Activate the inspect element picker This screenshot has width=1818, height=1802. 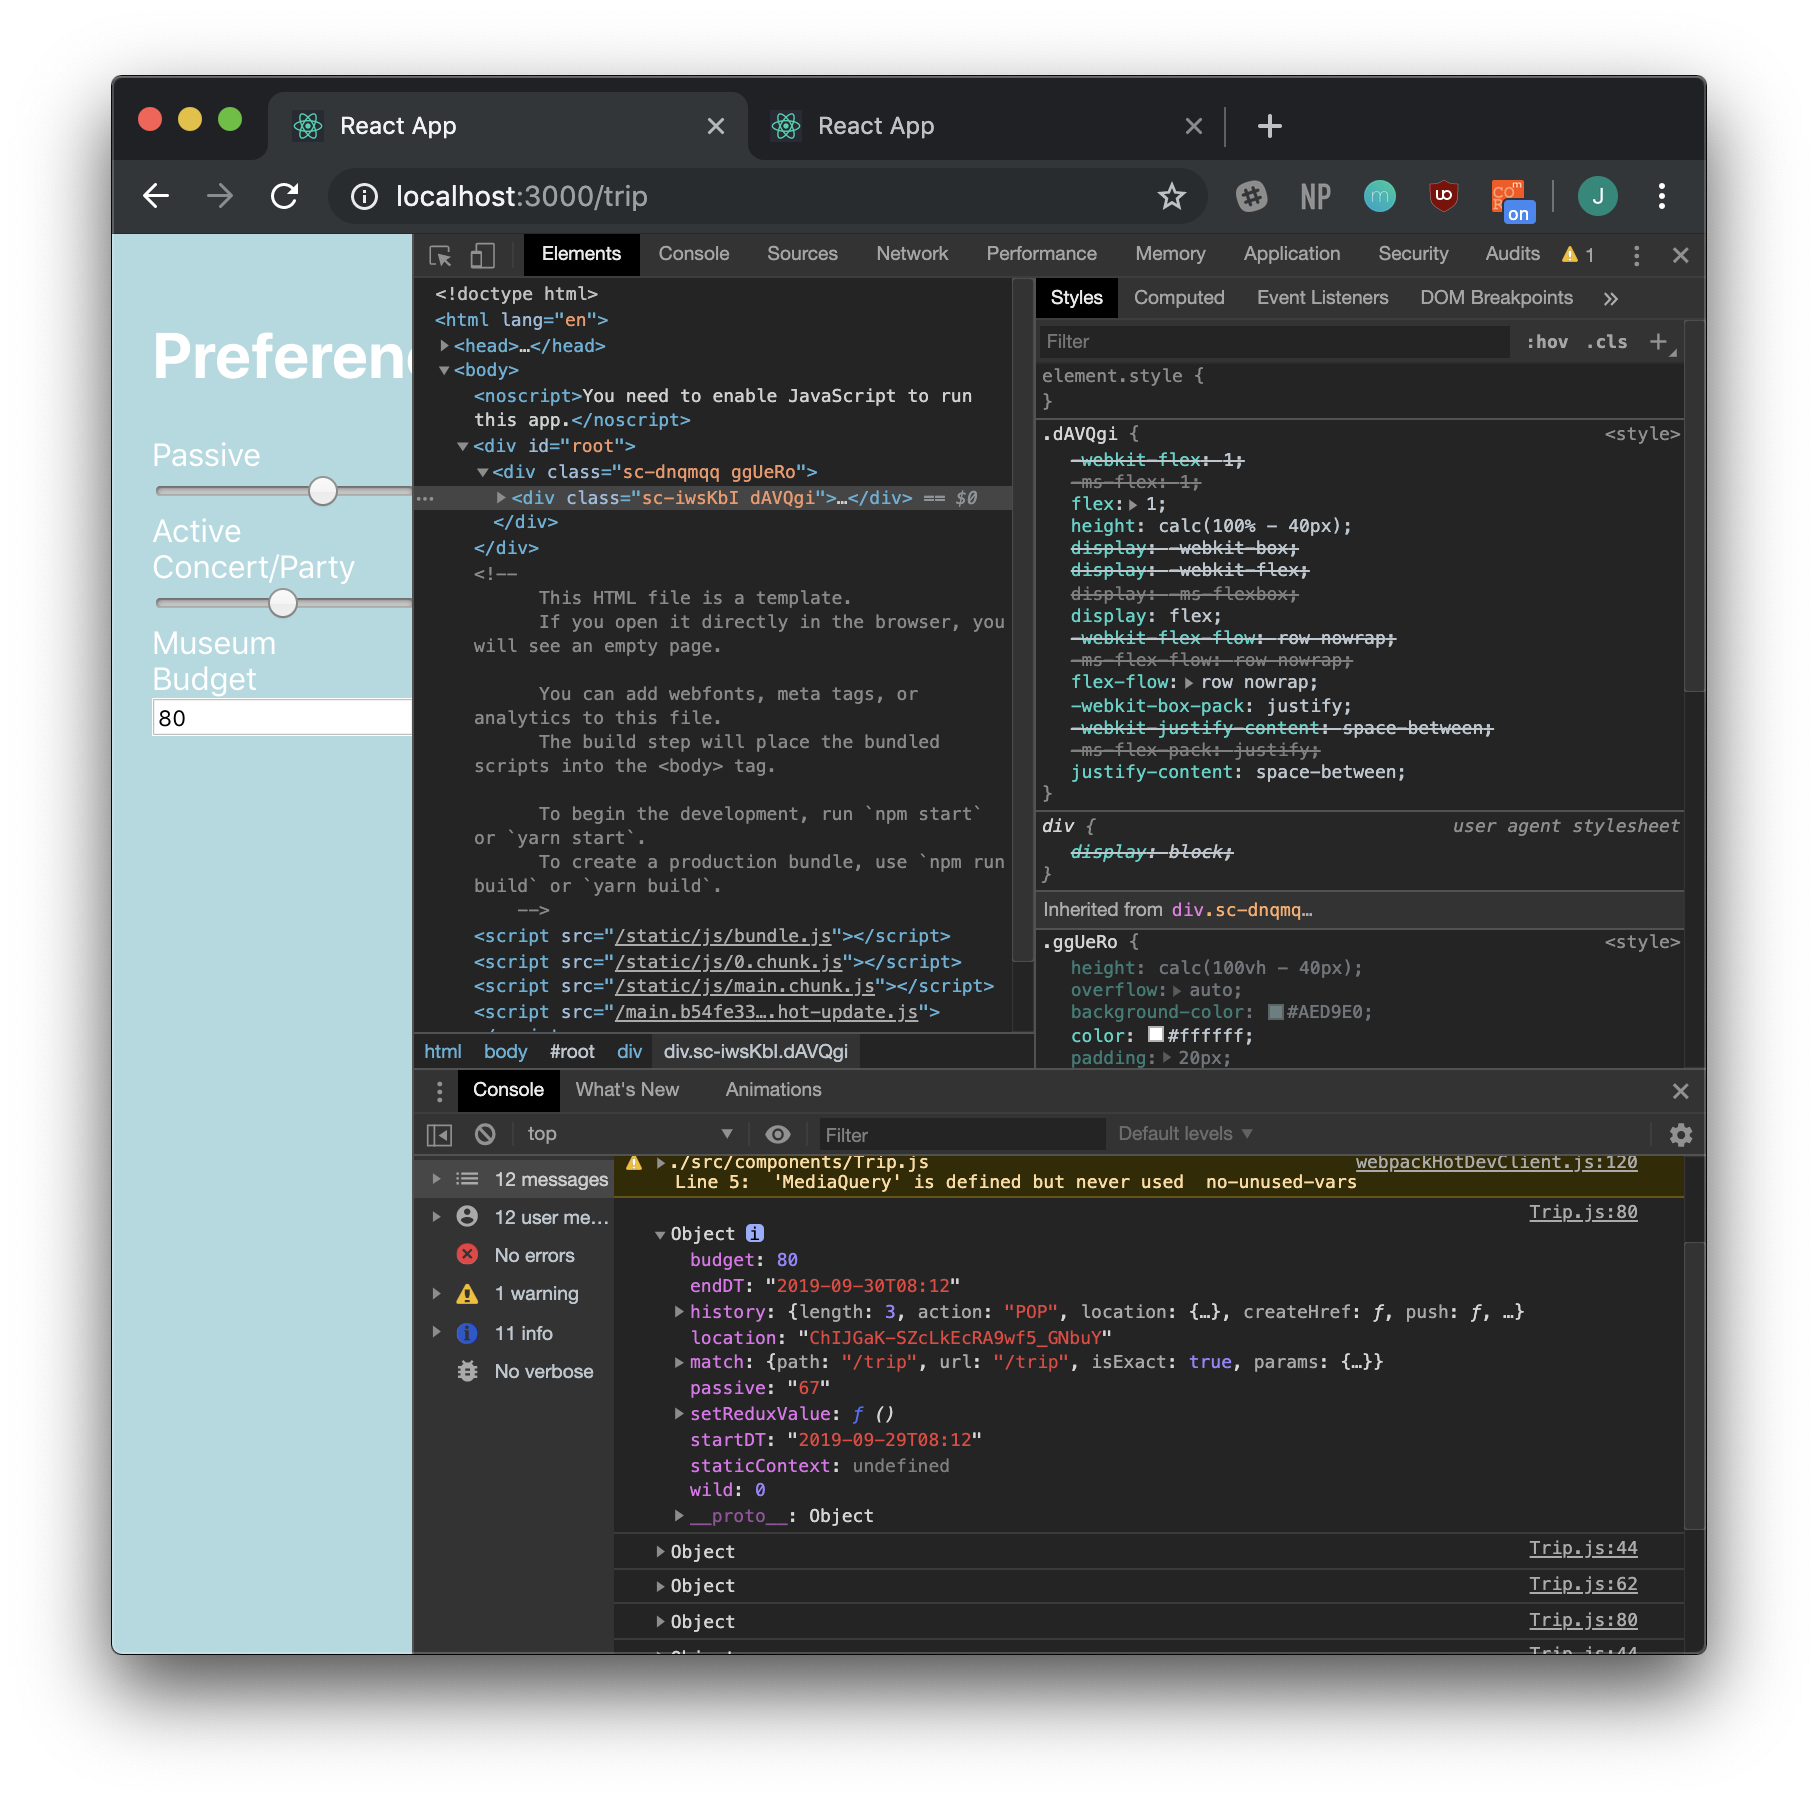440,255
